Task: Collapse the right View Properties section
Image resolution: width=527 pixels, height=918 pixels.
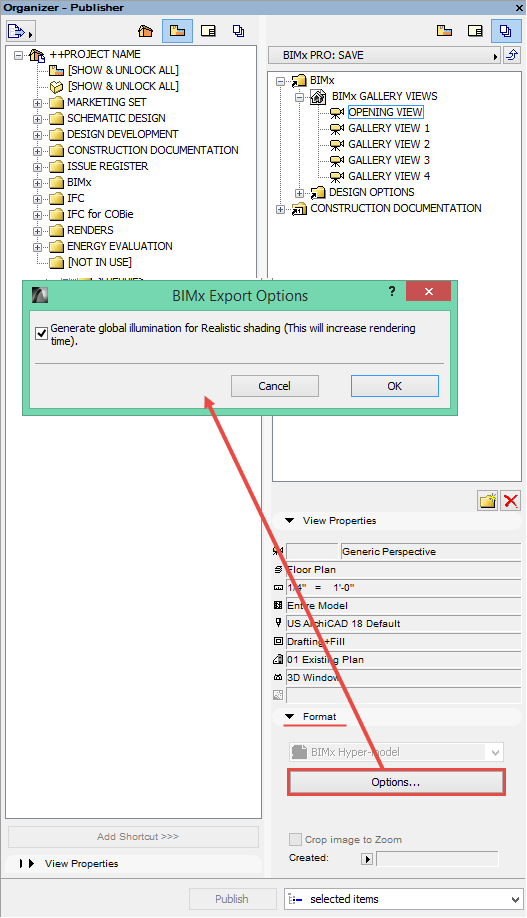Action: coord(289,520)
